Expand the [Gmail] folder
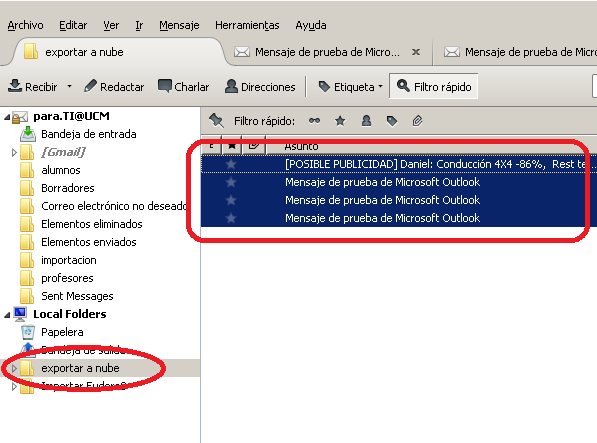 14,153
